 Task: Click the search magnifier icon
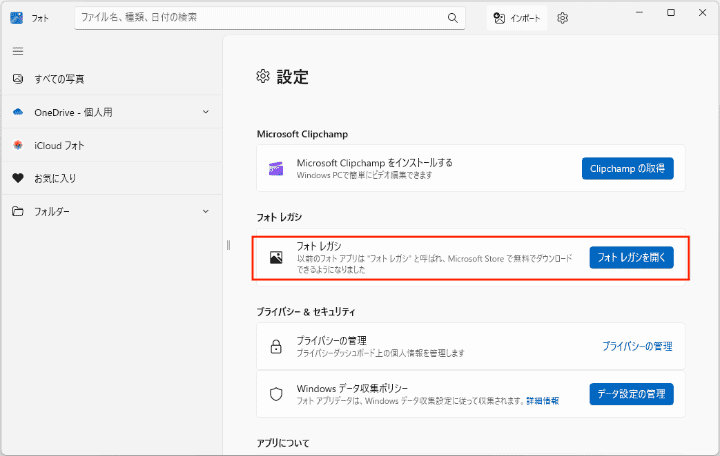pyautogui.click(x=452, y=18)
